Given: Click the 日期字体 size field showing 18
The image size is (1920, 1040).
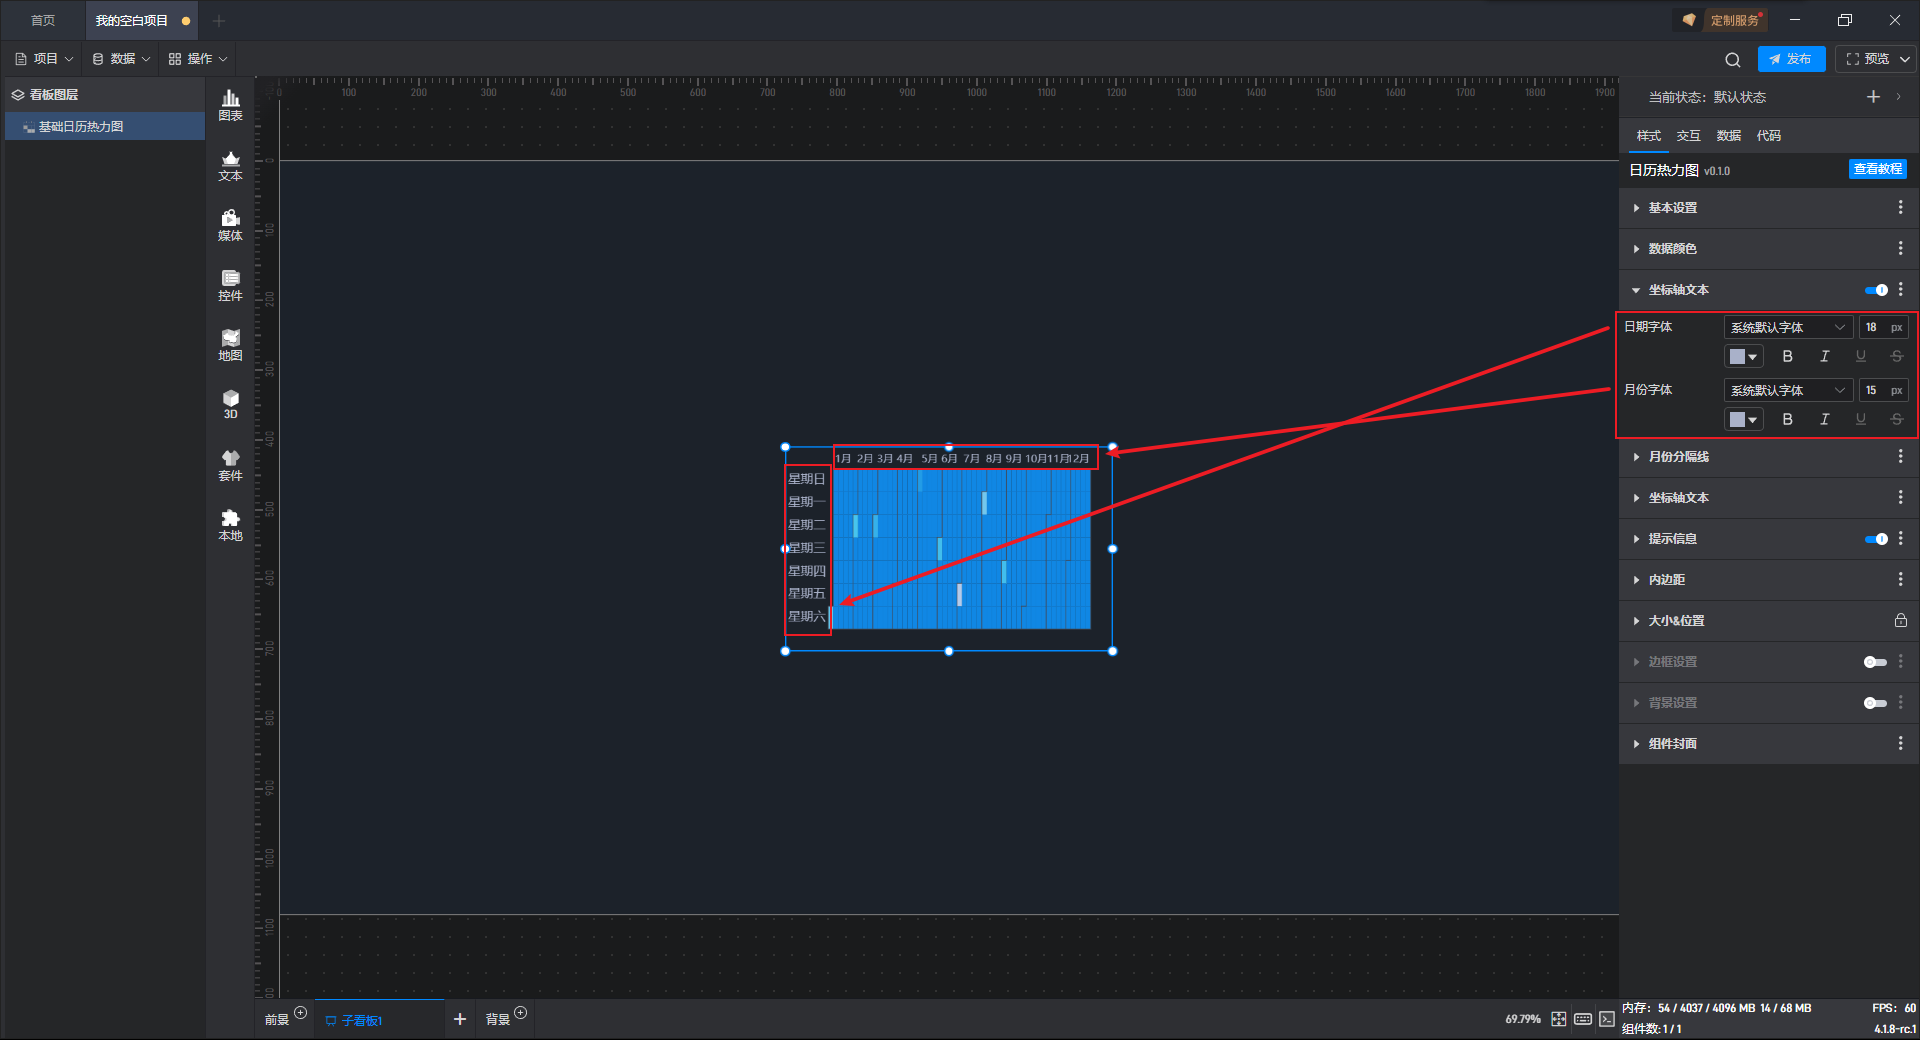Looking at the screenshot, I should point(1883,327).
